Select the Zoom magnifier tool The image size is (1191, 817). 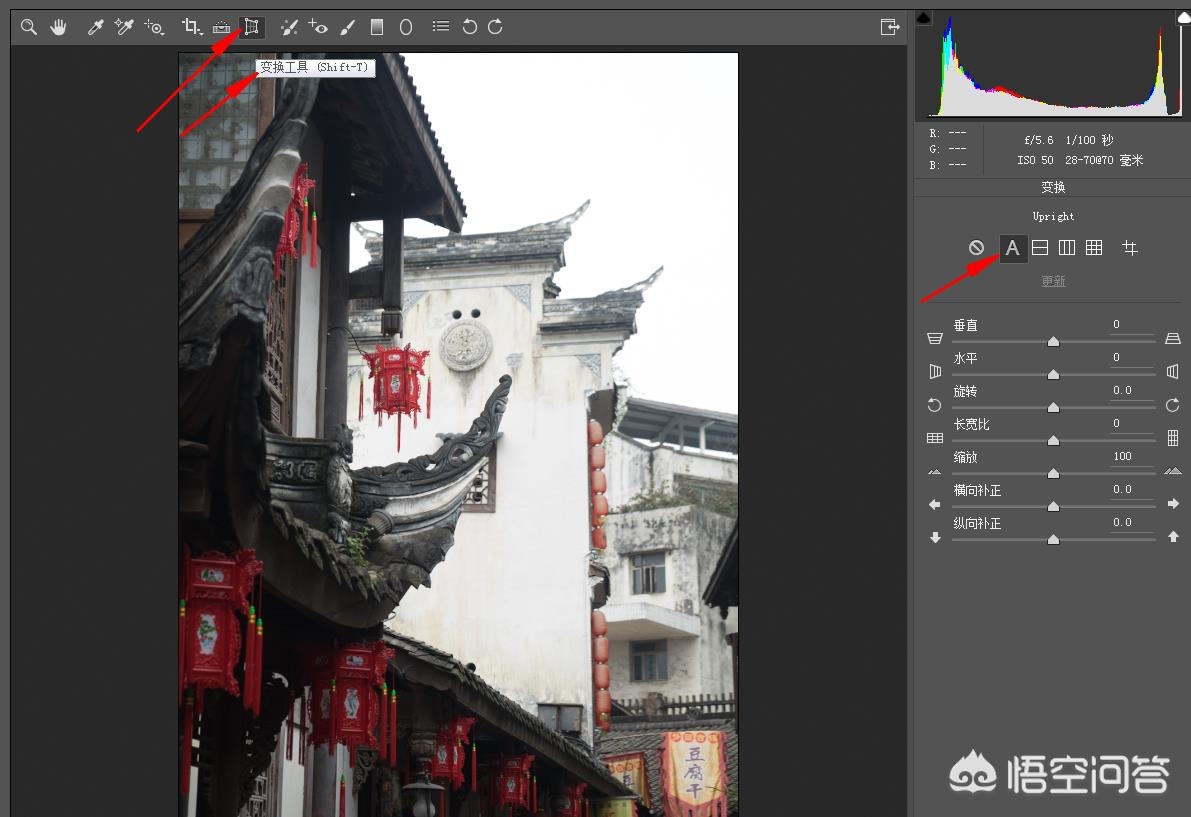(29, 27)
